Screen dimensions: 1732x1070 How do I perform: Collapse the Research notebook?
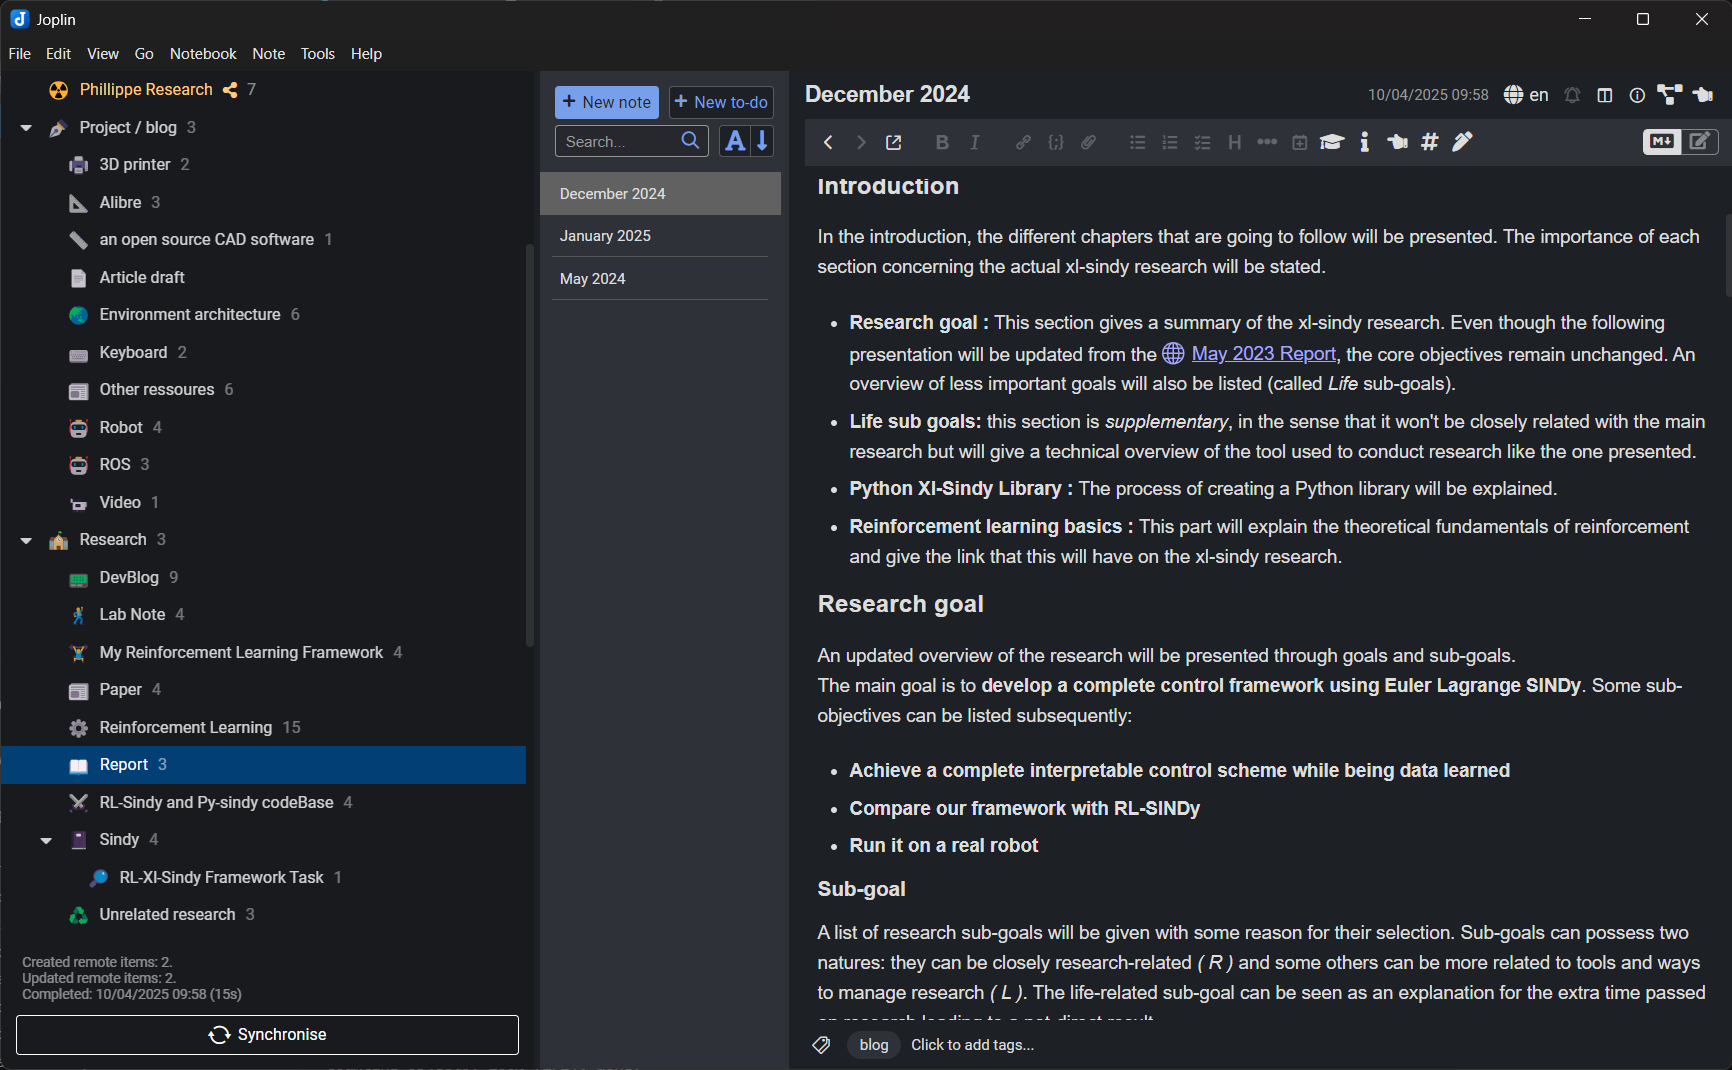click(x=27, y=541)
